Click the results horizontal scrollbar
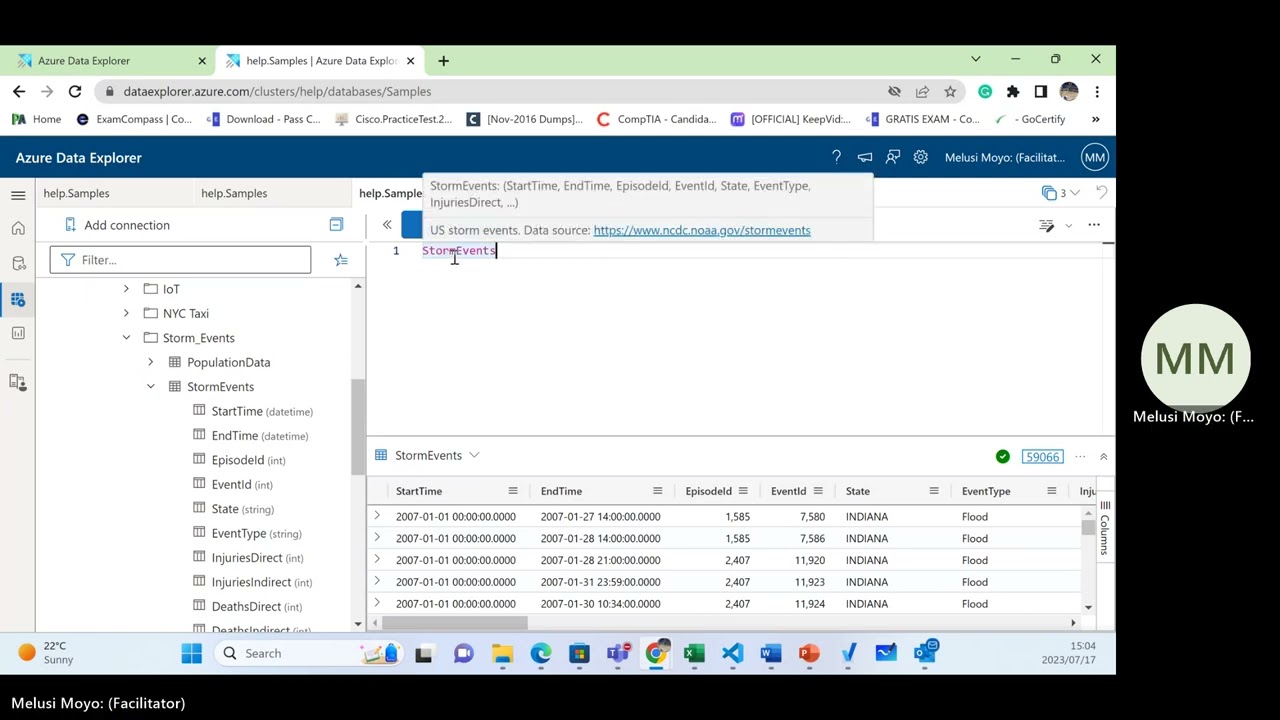The width and height of the screenshot is (1280, 720). (x=456, y=623)
